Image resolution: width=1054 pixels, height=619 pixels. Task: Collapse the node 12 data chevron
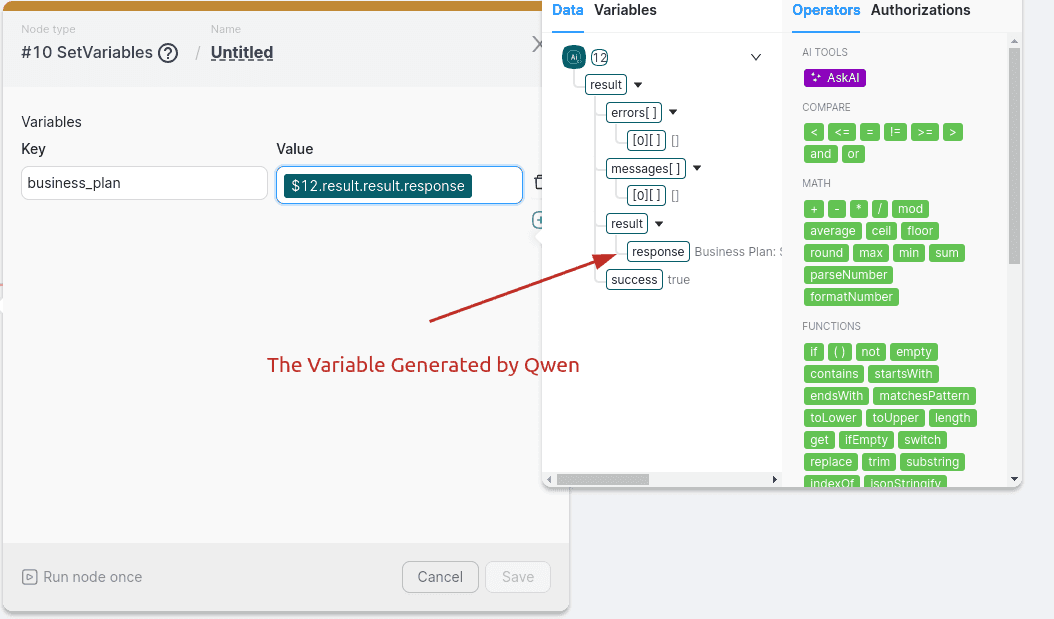click(x=756, y=57)
